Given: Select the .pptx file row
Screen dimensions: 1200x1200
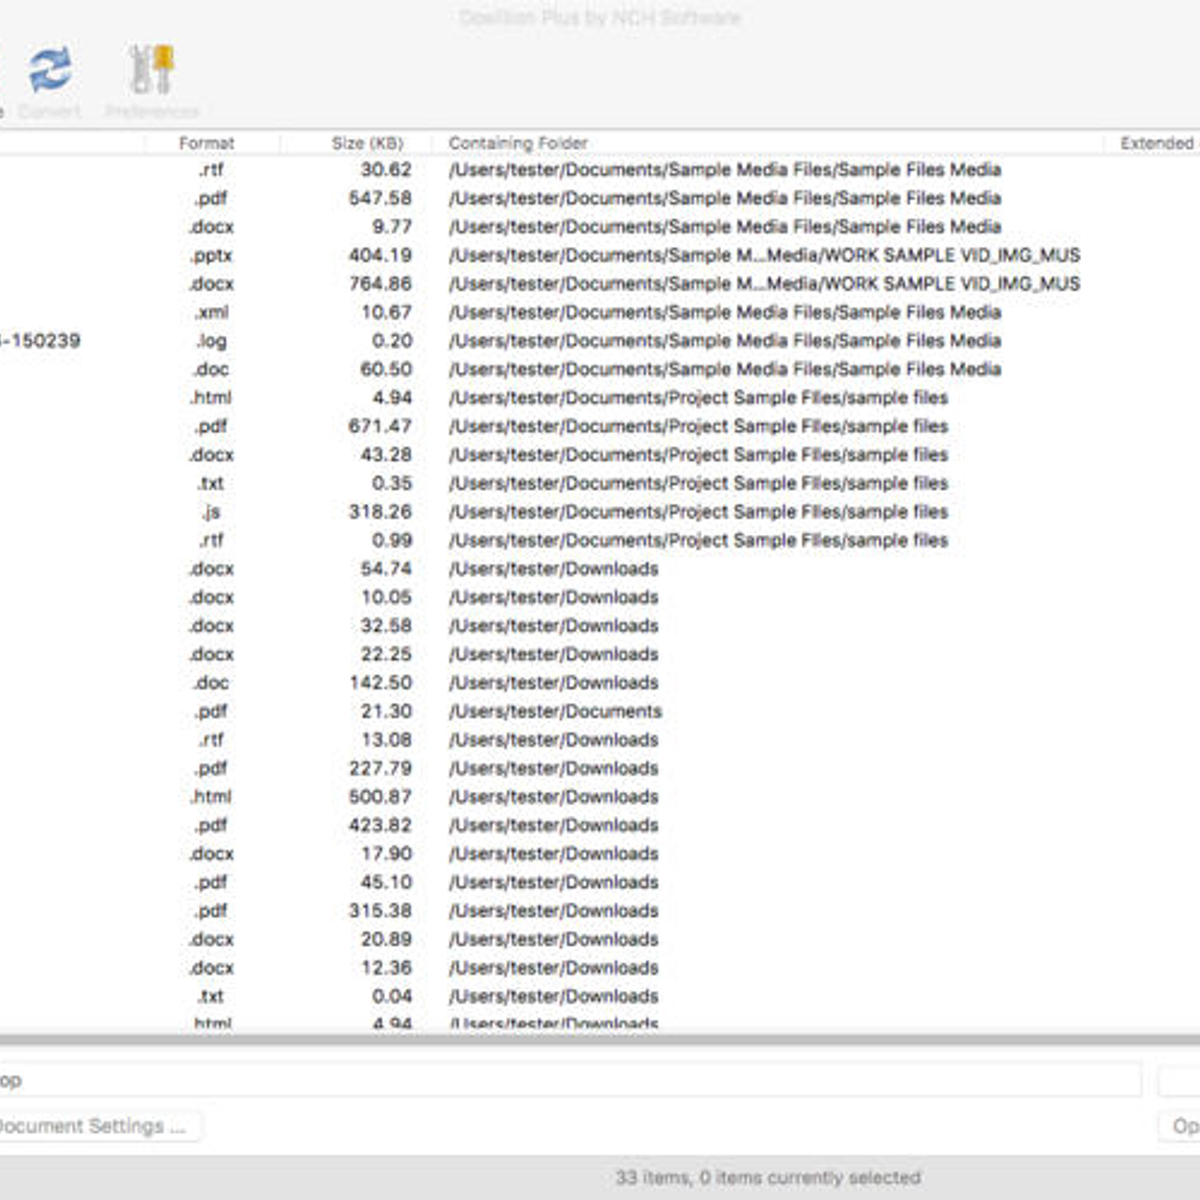Looking at the screenshot, I should pyautogui.click(x=600, y=255).
